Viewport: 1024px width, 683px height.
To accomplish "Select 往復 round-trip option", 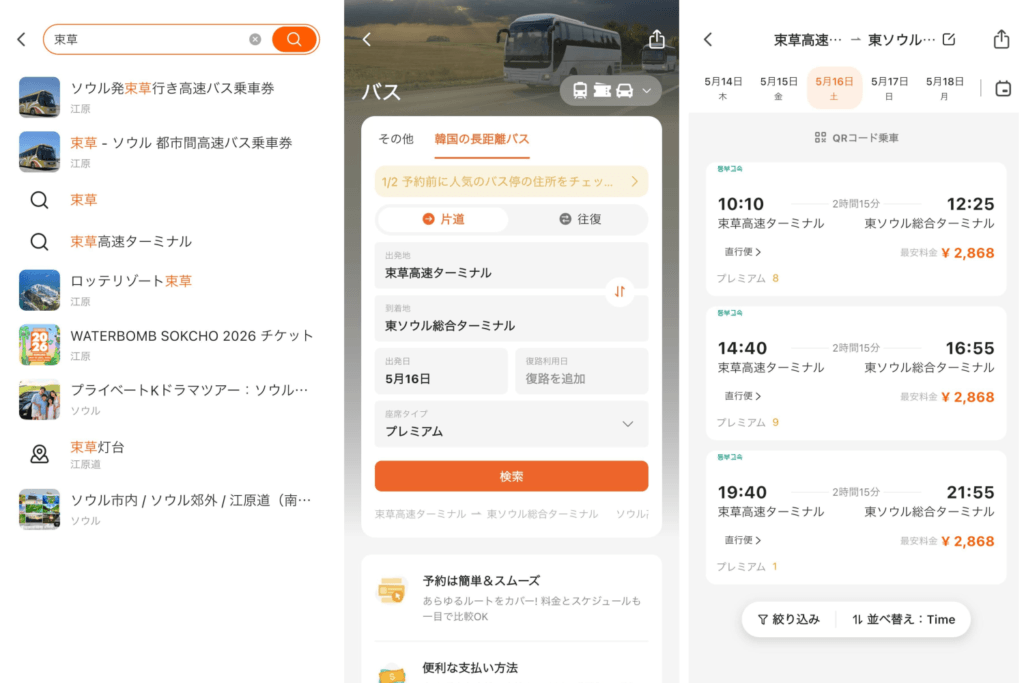I will click(581, 219).
